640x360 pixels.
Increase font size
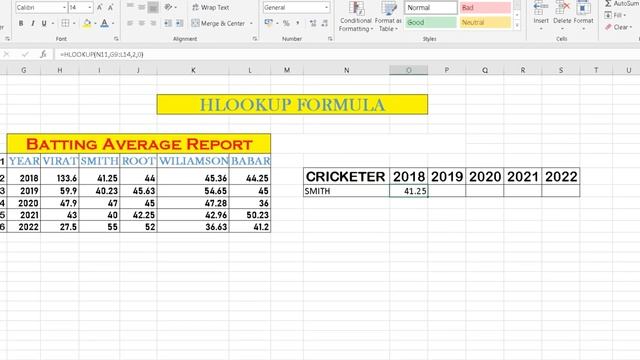click(x=99, y=7)
